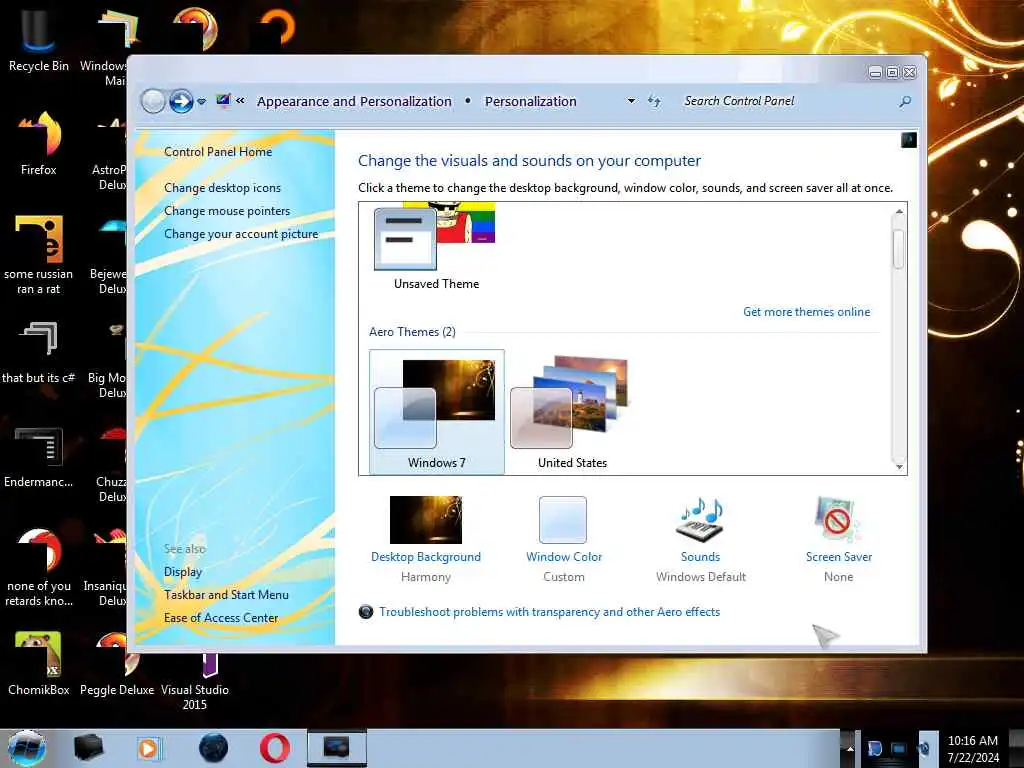
Task: Open Change mouse pointers link
Action: point(227,211)
